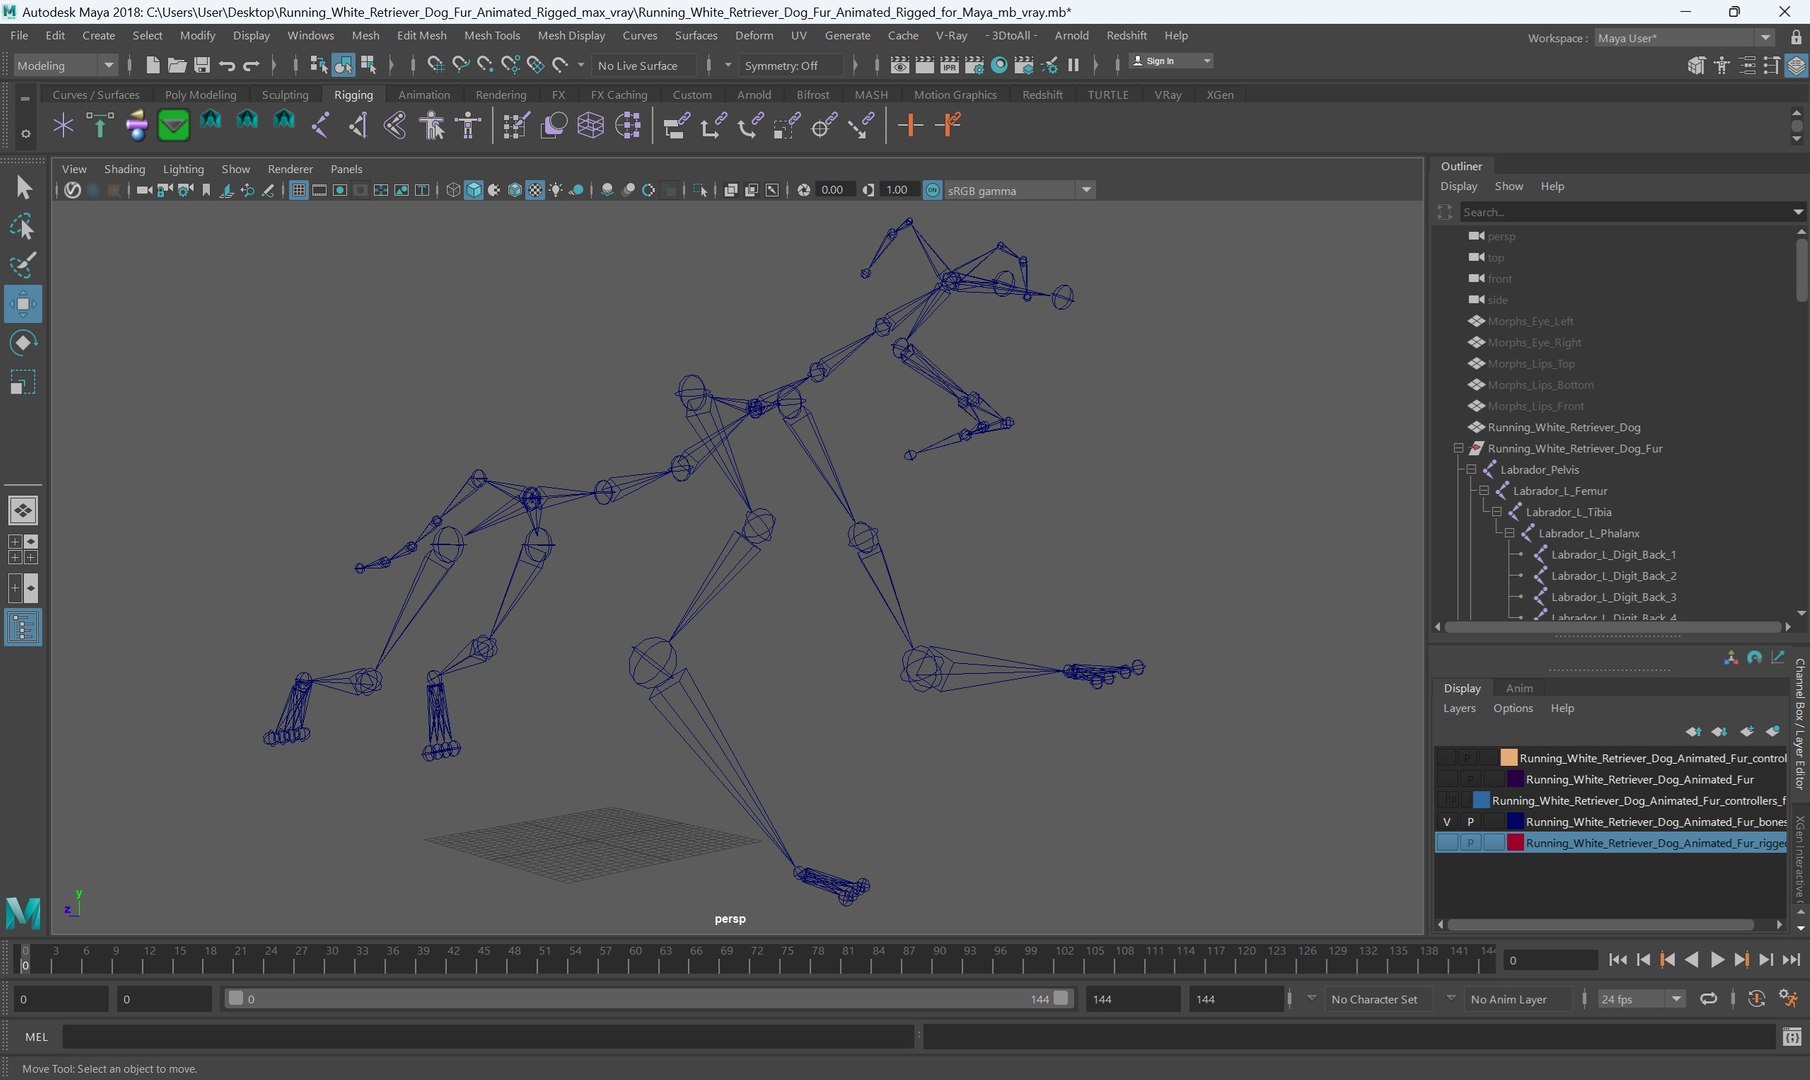This screenshot has width=1810, height=1080.
Task: Activate the Rotate tool
Action: point(22,343)
